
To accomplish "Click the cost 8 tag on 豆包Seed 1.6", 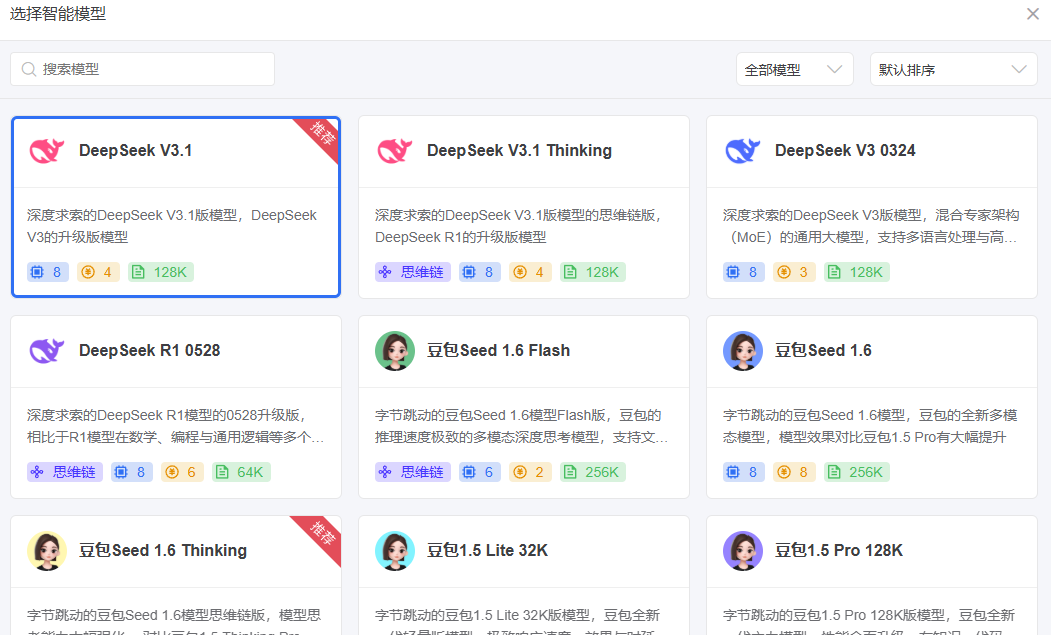I will pos(794,472).
